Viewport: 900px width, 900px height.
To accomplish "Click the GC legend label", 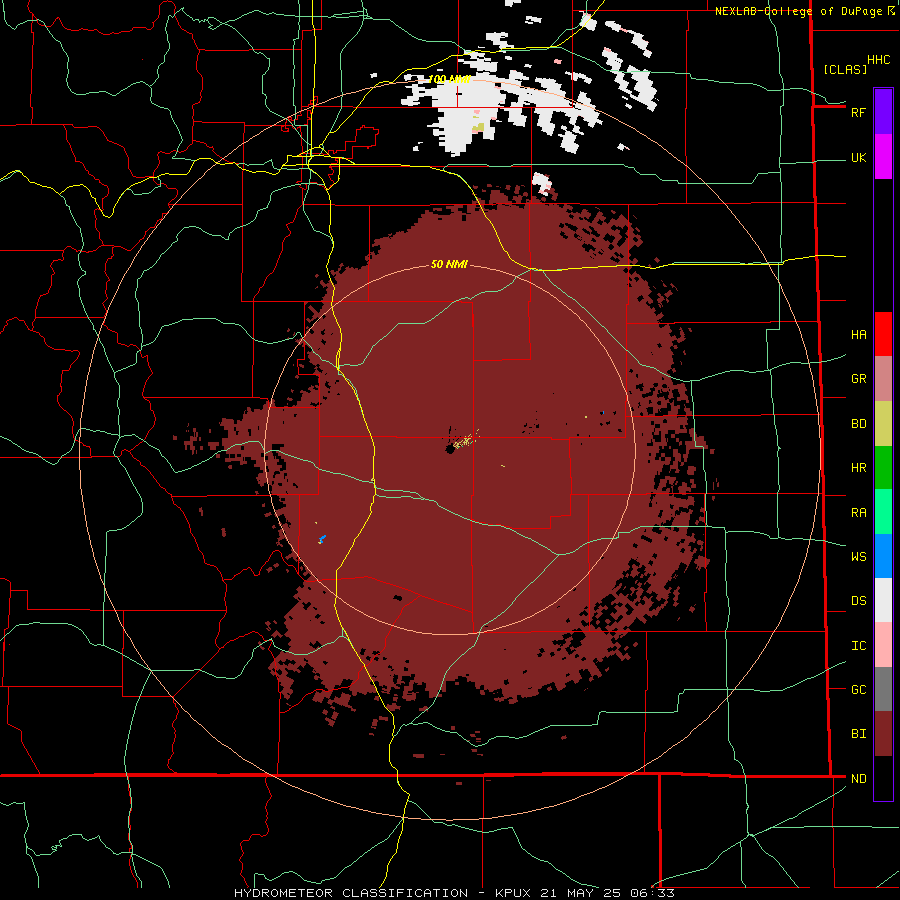I will coord(858,690).
